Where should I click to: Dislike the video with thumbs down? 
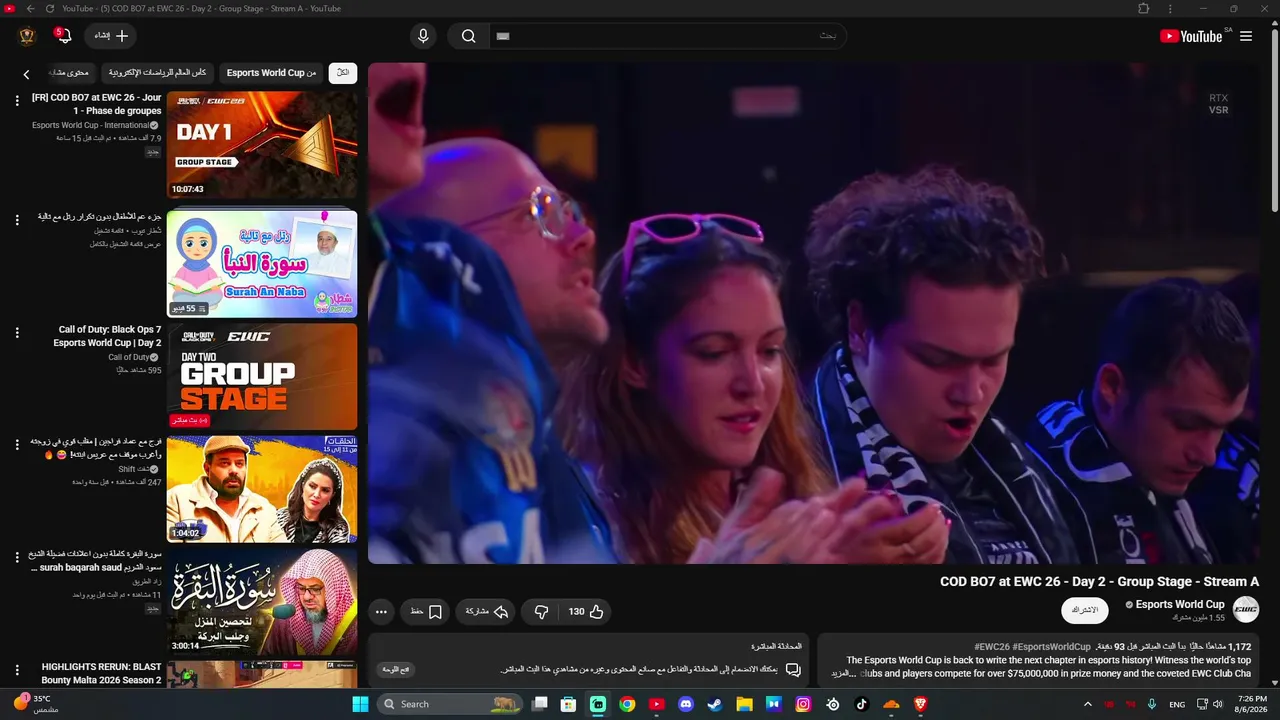coord(541,612)
